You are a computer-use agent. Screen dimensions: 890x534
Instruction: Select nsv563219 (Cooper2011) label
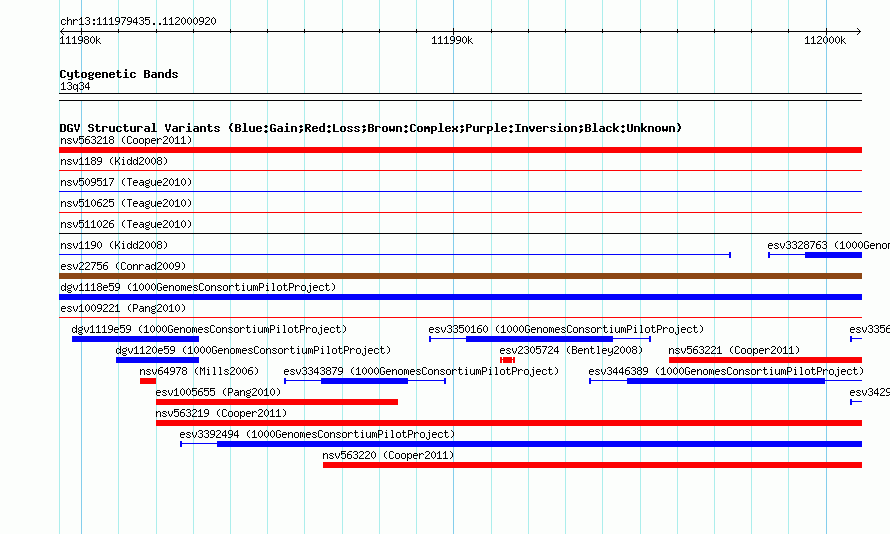[x=221, y=413]
